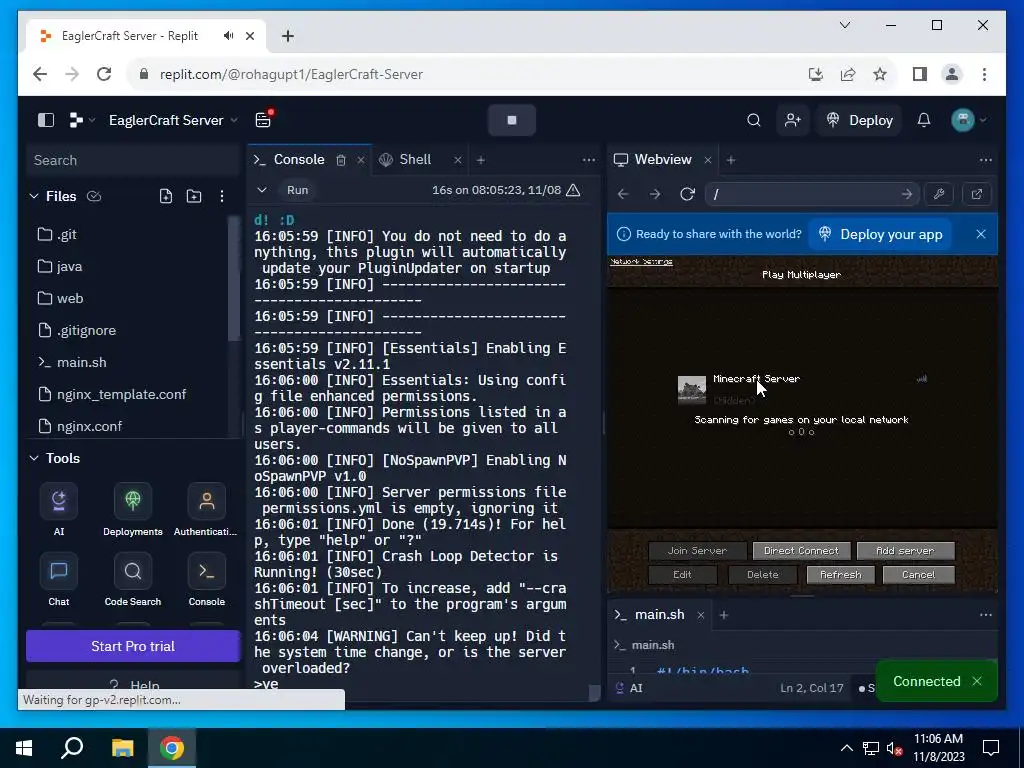Open the Replit logo home menu
This screenshot has height=768, width=1024.
coord(81,120)
